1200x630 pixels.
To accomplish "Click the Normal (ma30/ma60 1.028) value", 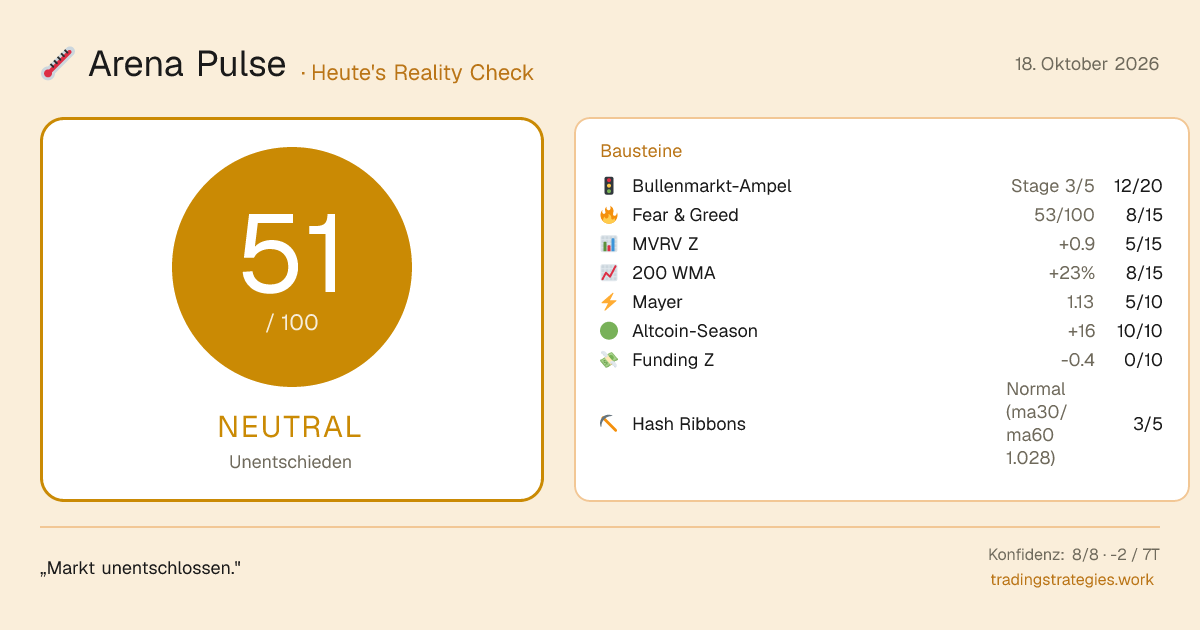I will [x=1037, y=424].
